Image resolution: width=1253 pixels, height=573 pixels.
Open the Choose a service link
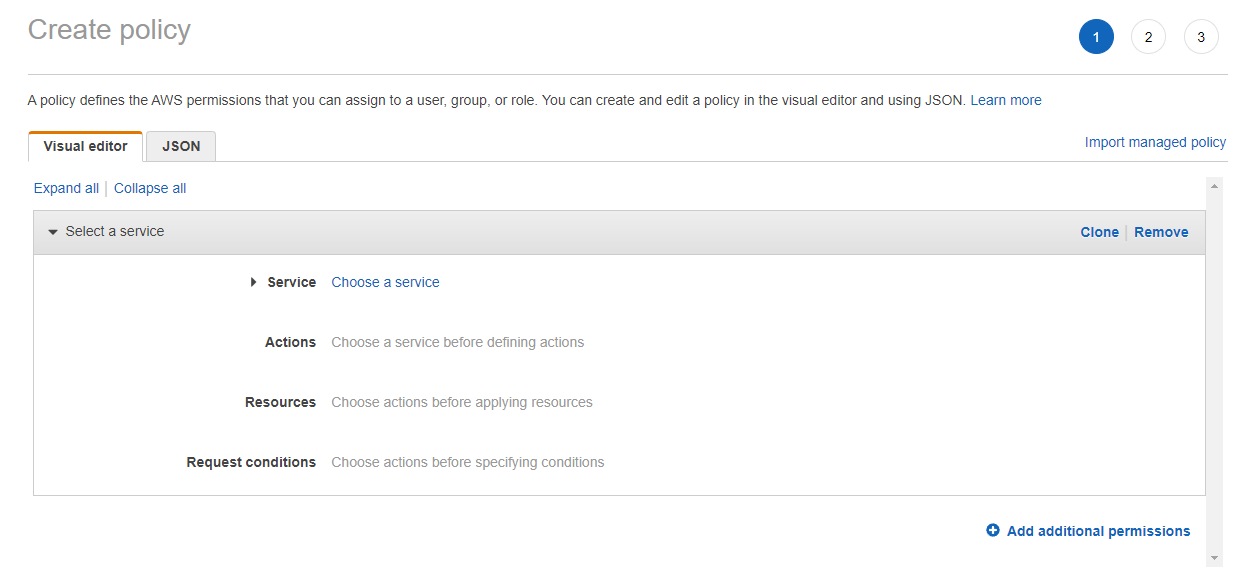385,282
